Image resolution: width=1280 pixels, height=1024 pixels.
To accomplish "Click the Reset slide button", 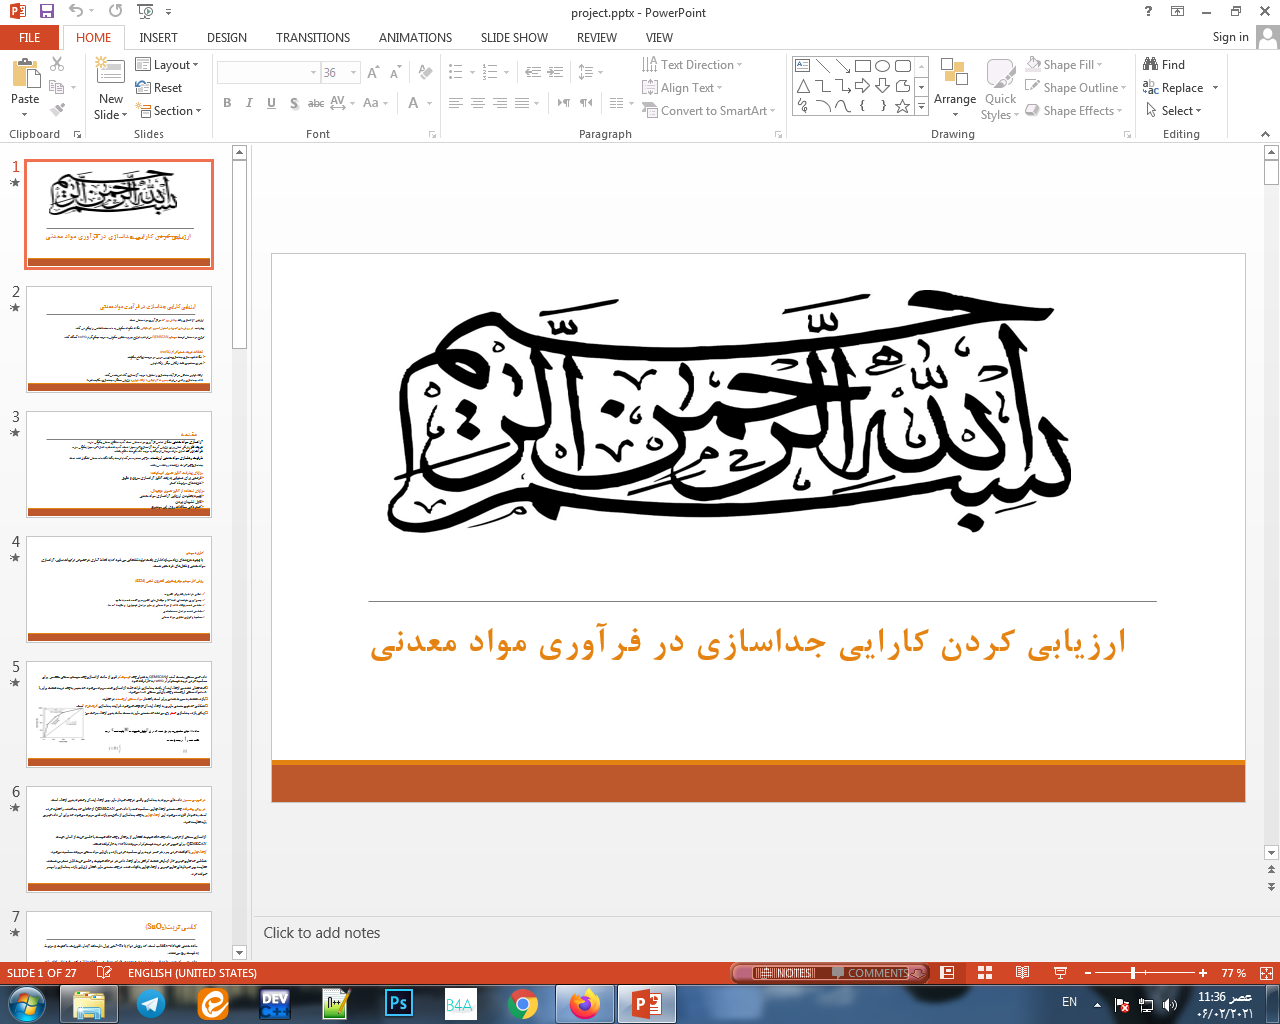I will click(159, 88).
